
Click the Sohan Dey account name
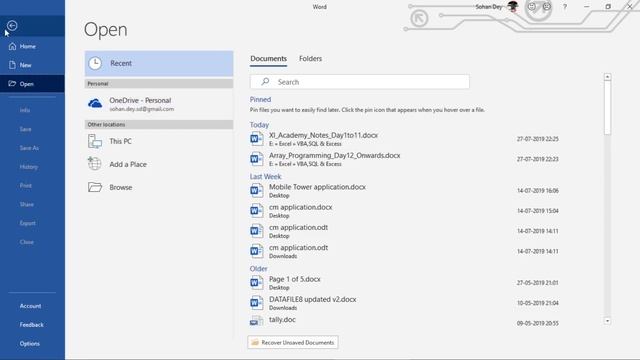(x=489, y=7)
